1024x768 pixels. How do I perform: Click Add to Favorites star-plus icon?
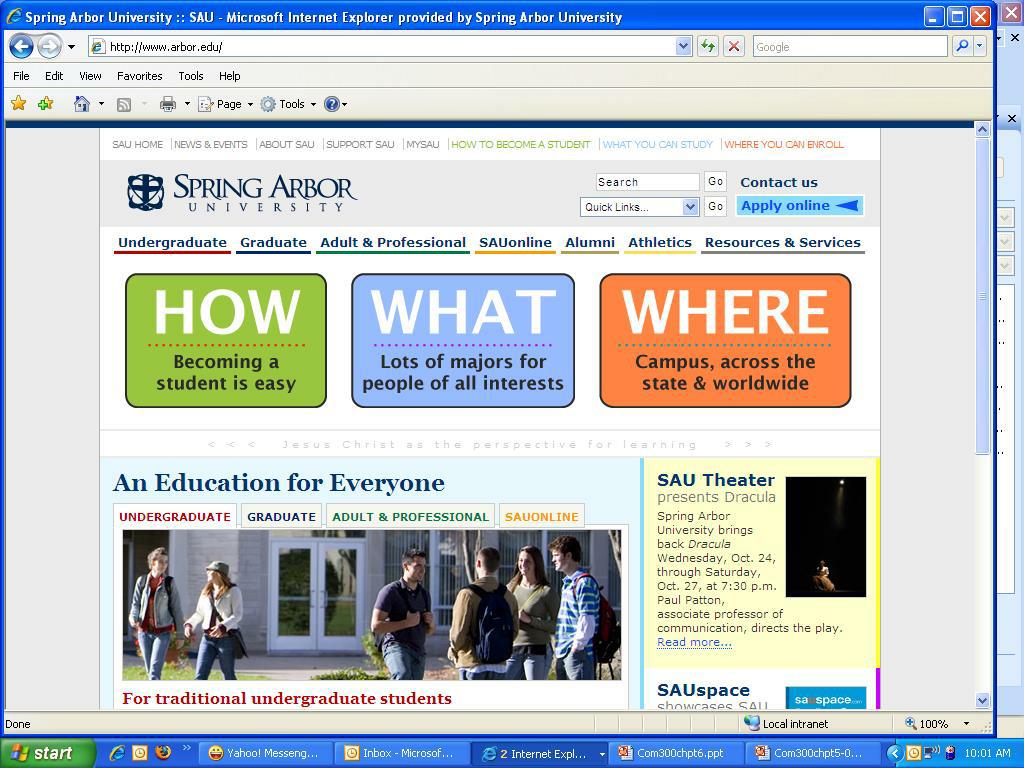coord(45,103)
